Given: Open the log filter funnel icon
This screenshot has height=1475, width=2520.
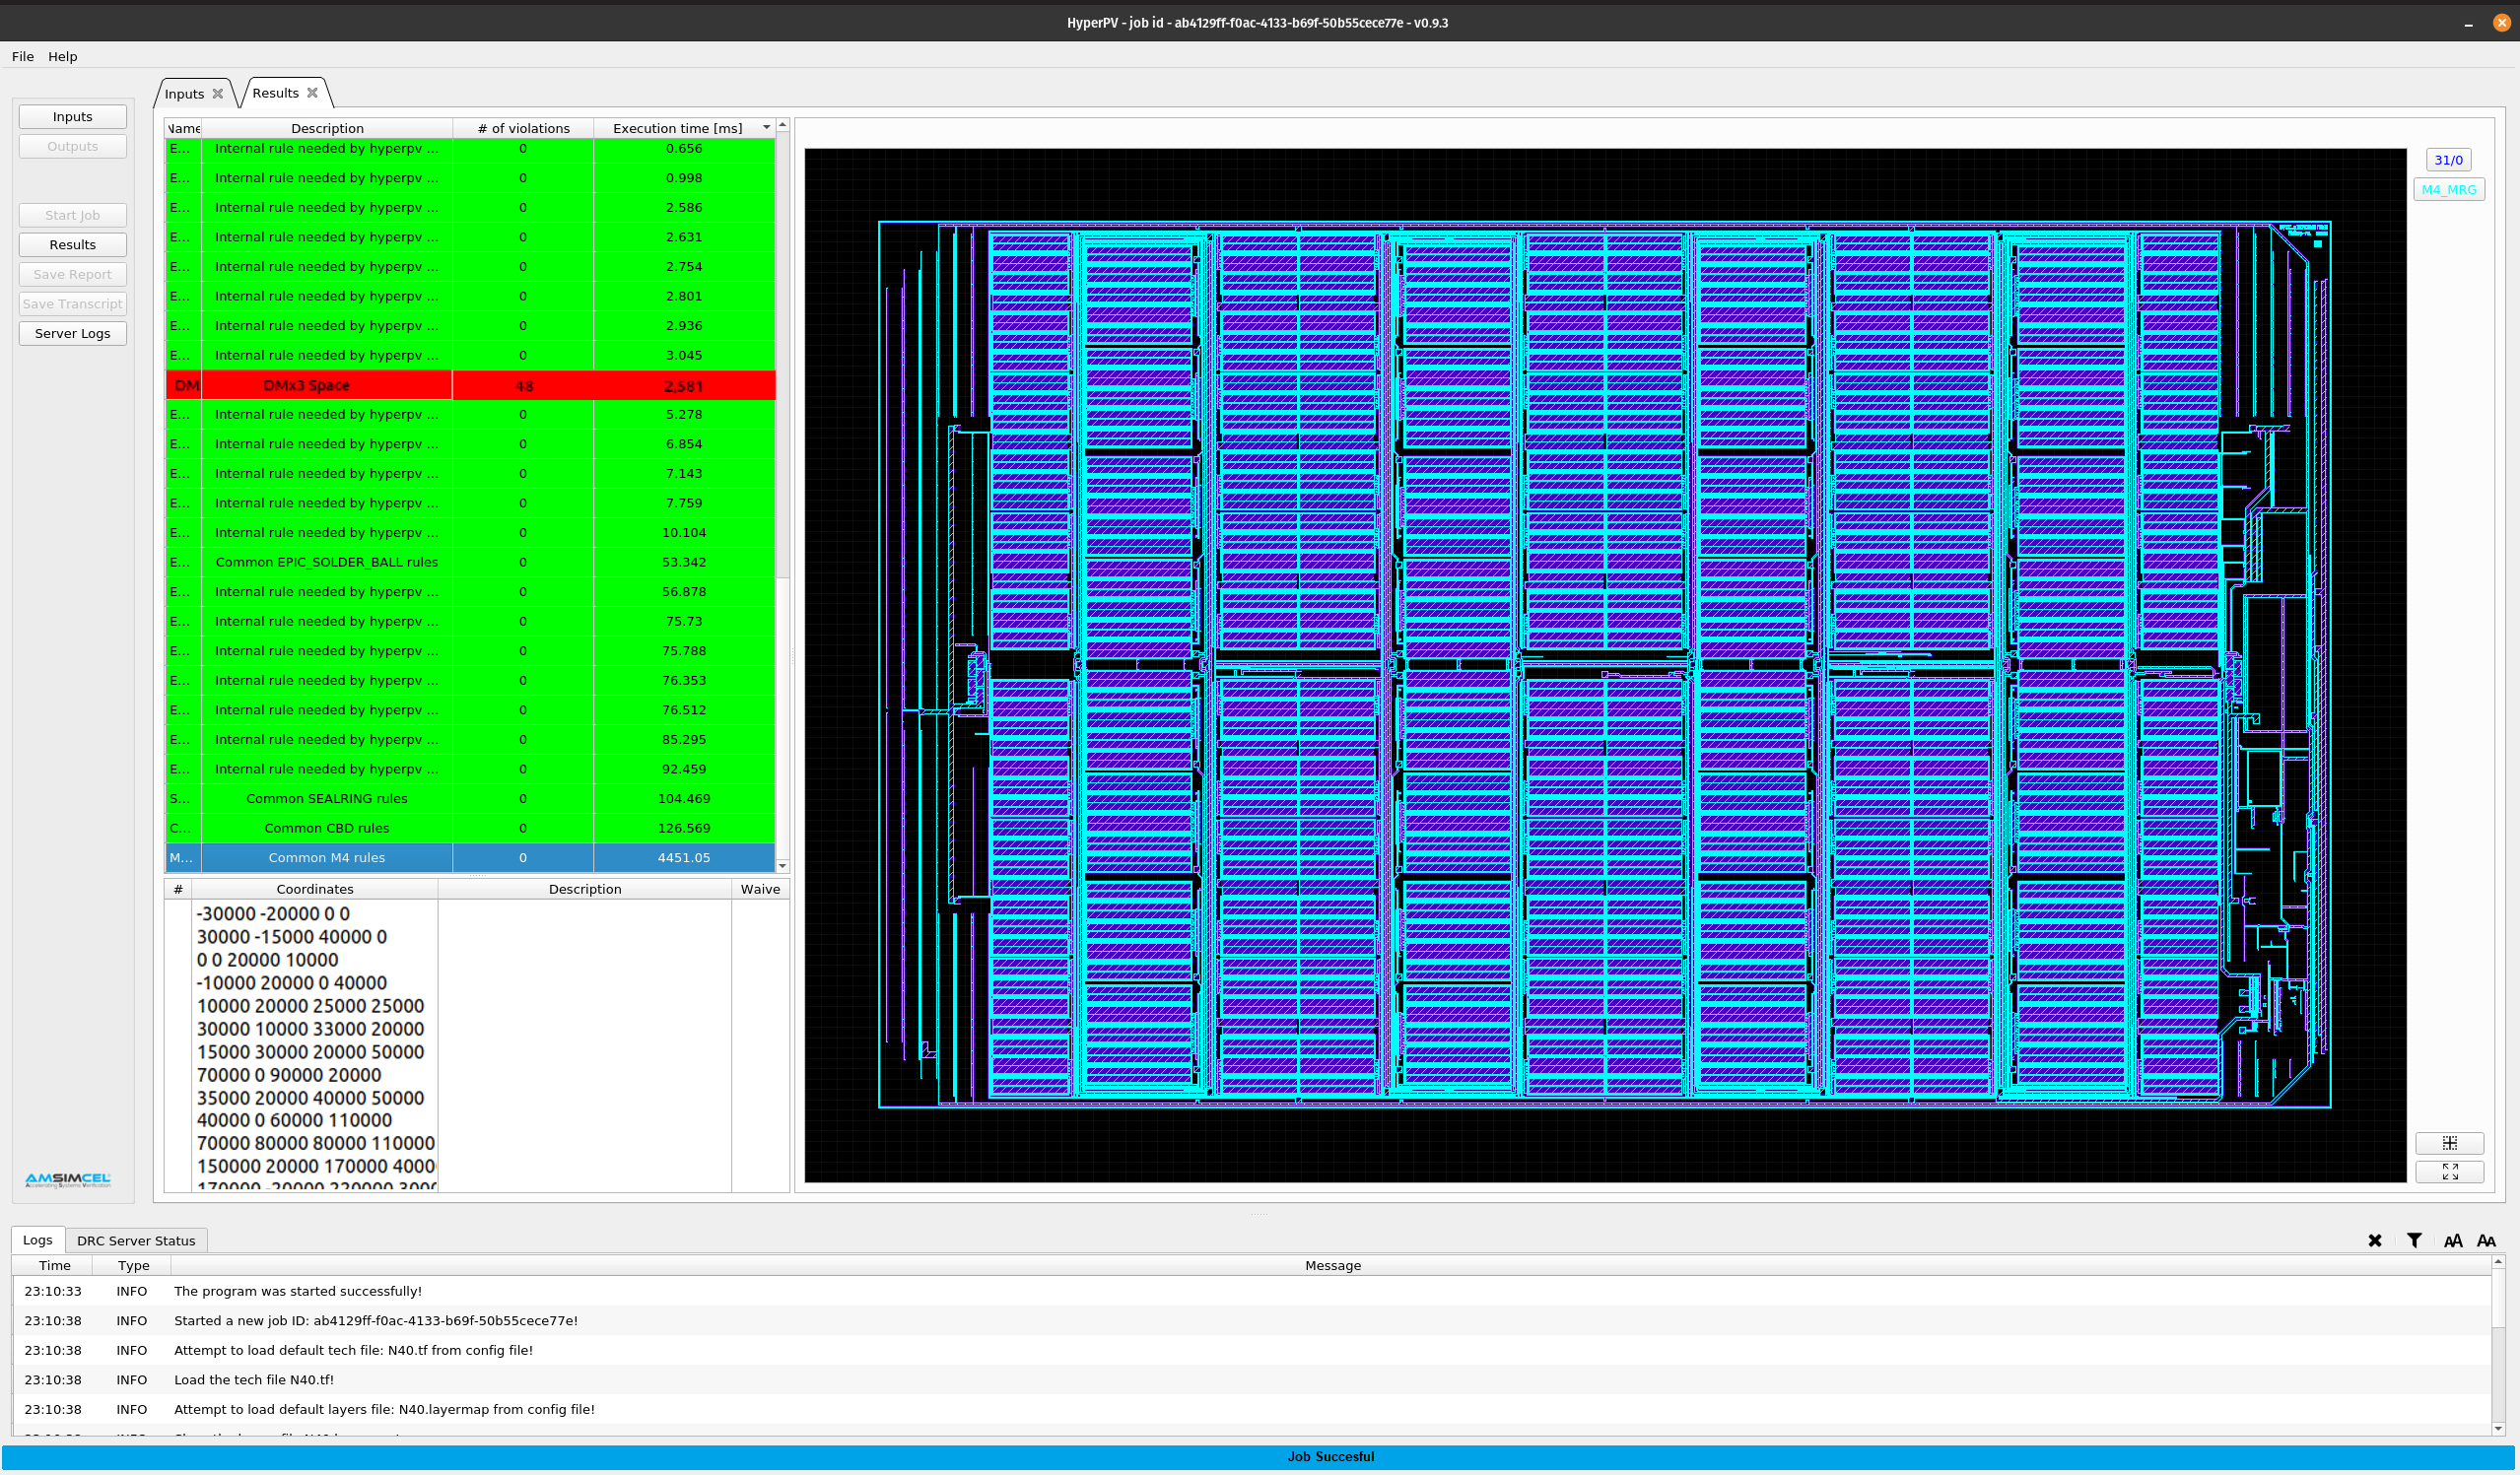Looking at the screenshot, I should [2414, 1241].
